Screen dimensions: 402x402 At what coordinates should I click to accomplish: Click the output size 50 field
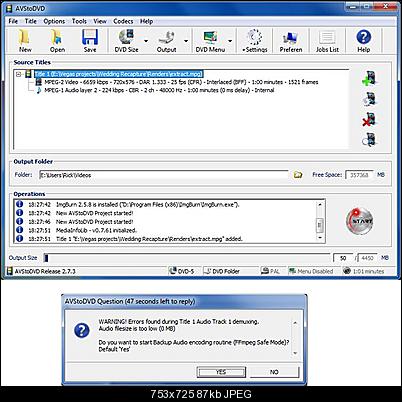[x=343, y=258]
